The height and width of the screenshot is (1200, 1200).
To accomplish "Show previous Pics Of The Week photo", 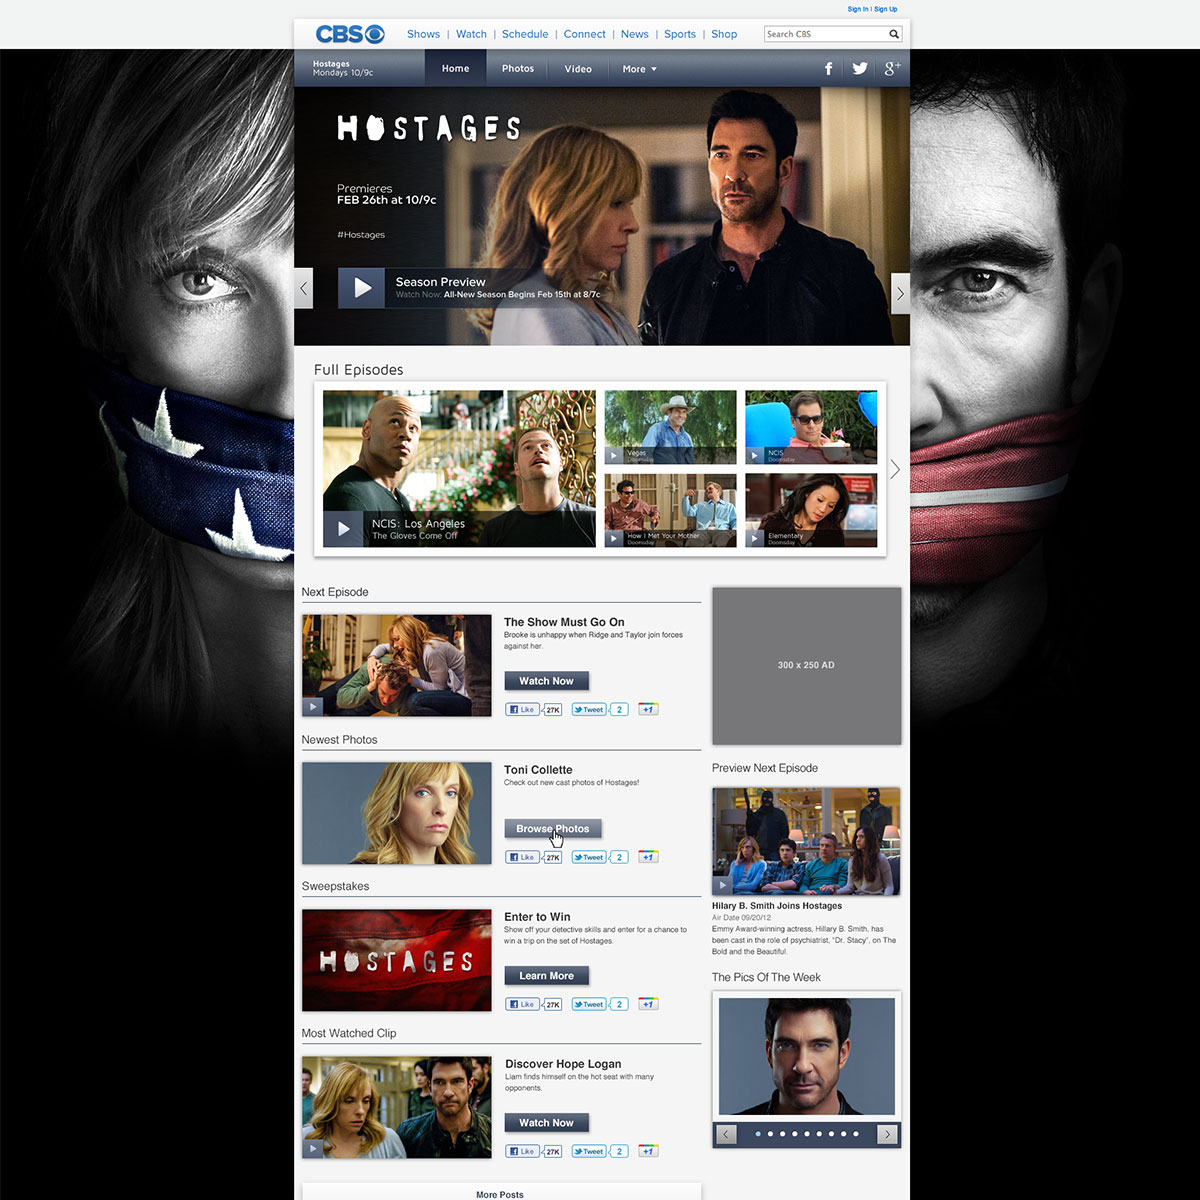I will click(x=727, y=1134).
